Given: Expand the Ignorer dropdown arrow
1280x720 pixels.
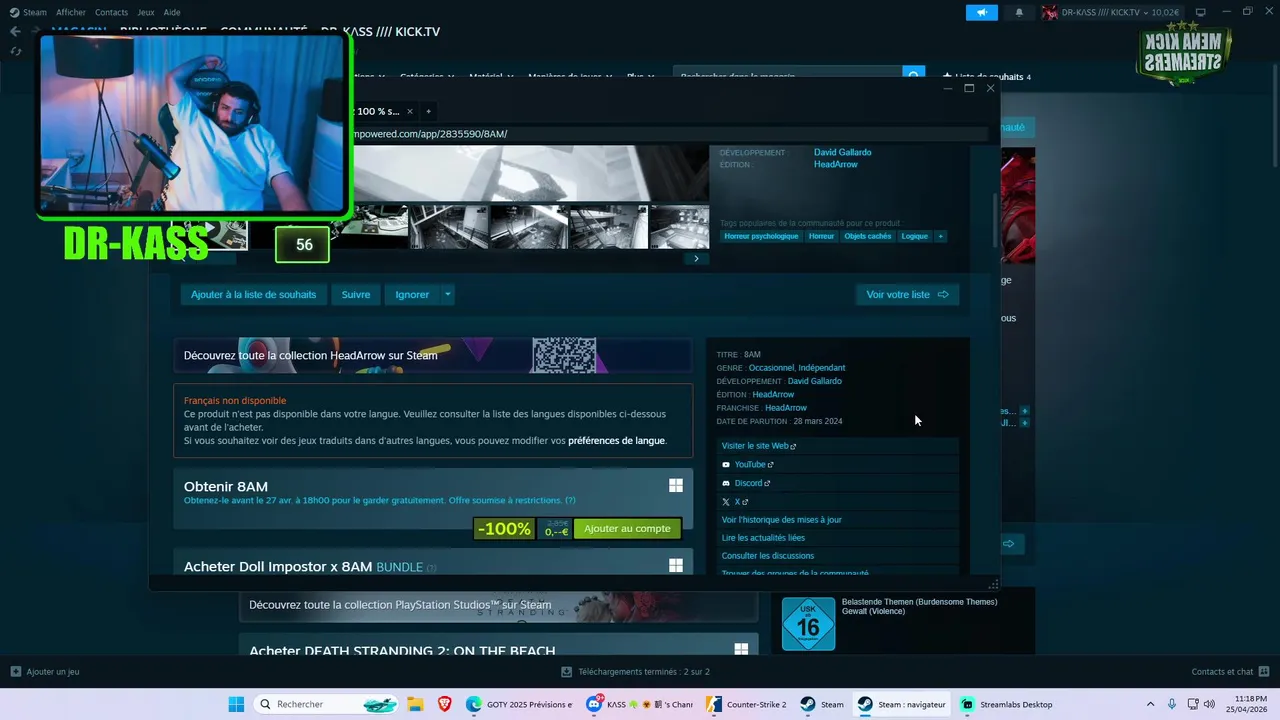Looking at the screenshot, I should pos(447,294).
